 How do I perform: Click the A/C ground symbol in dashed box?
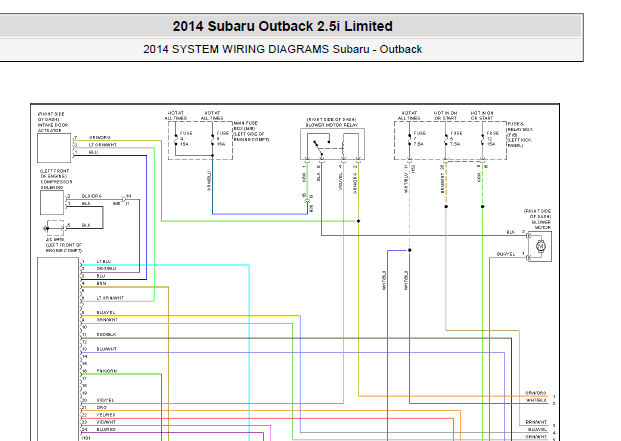click(54, 228)
